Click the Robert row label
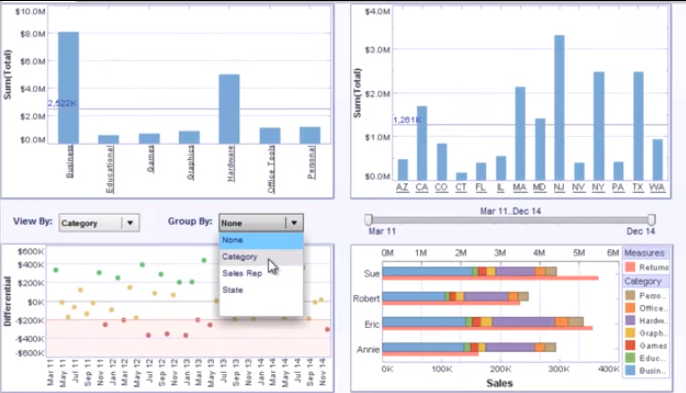 (x=366, y=298)
